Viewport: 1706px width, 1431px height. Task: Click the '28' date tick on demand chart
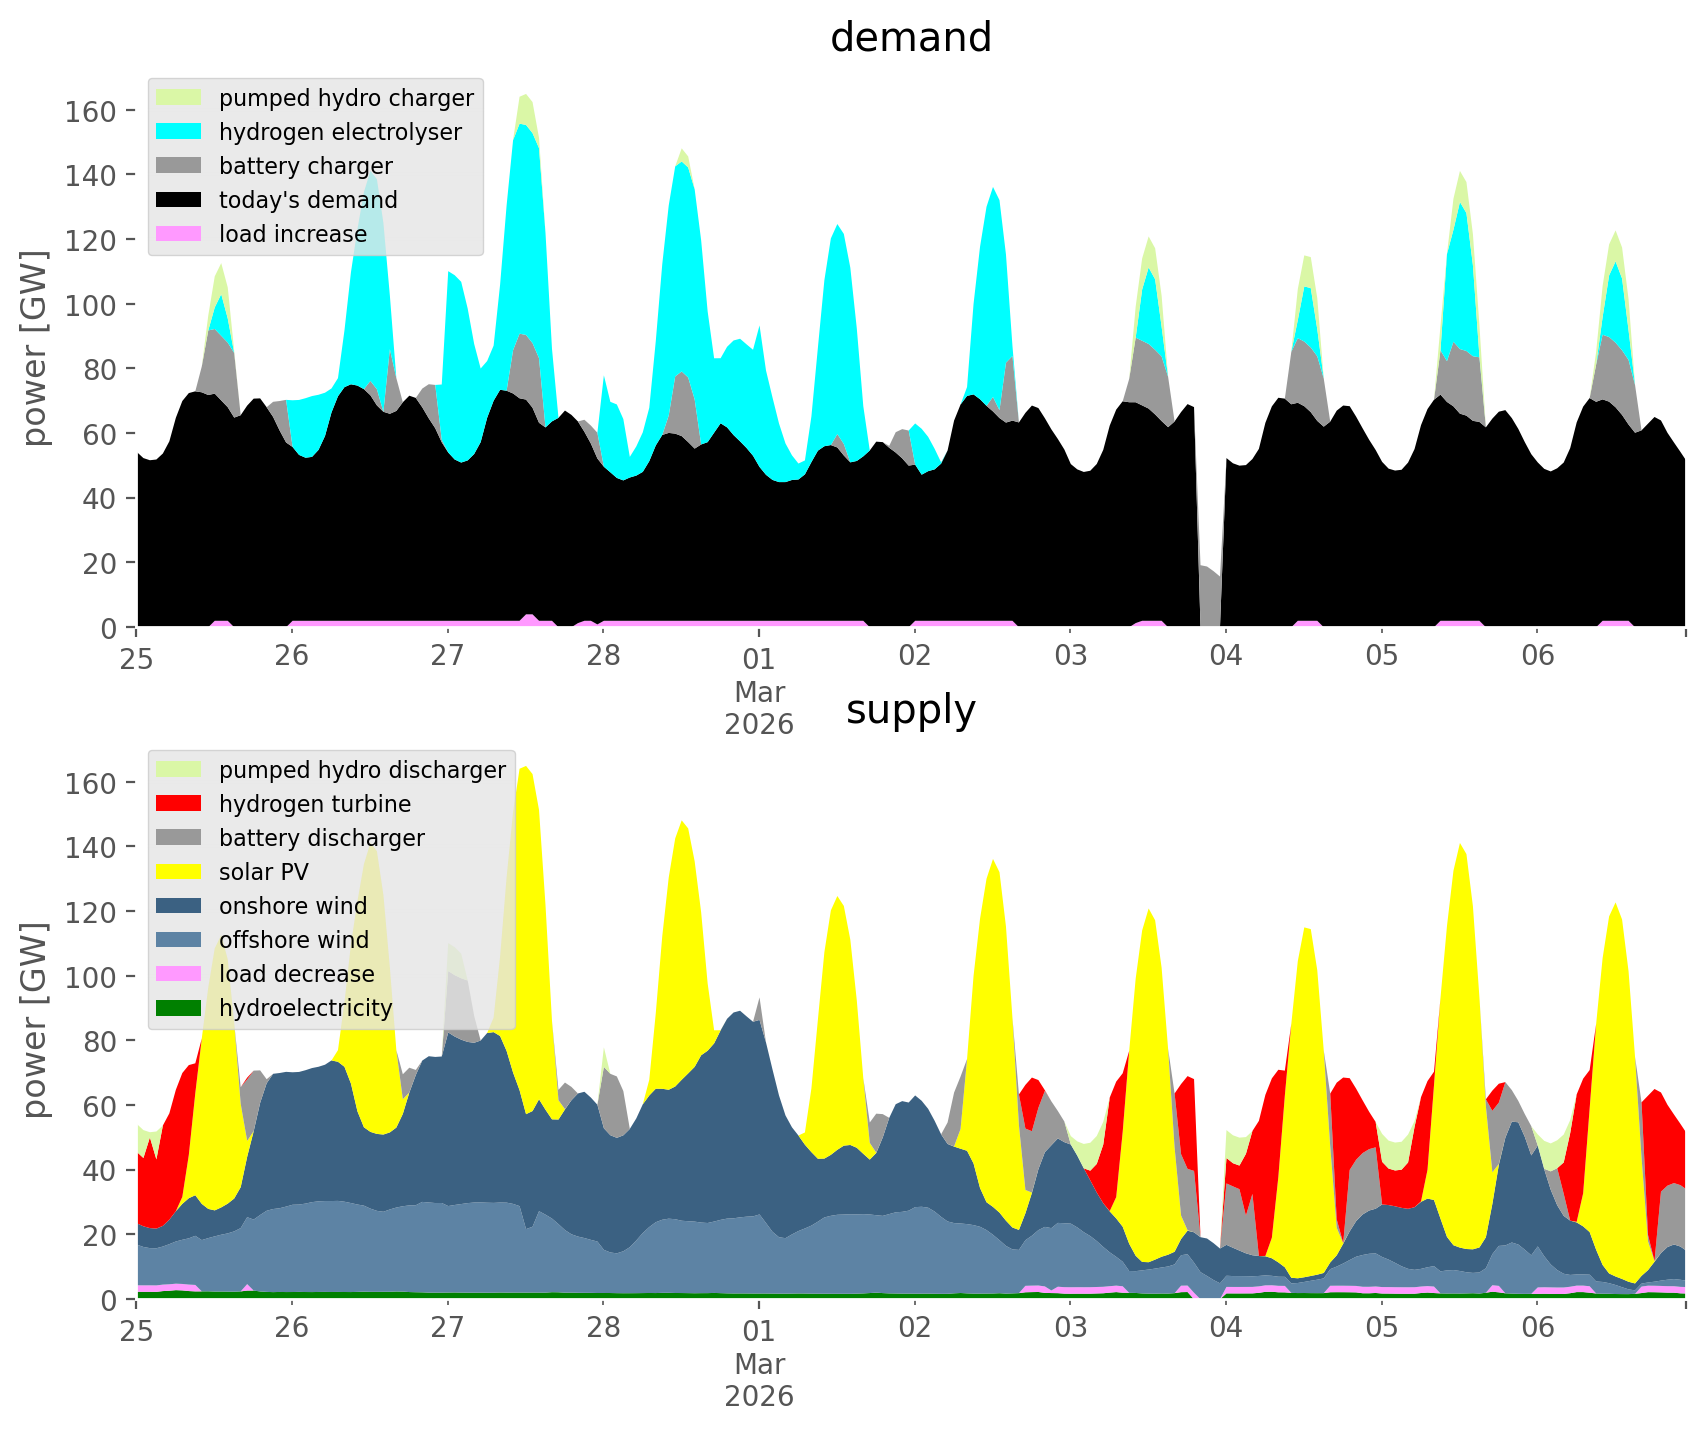pos(603,657)
